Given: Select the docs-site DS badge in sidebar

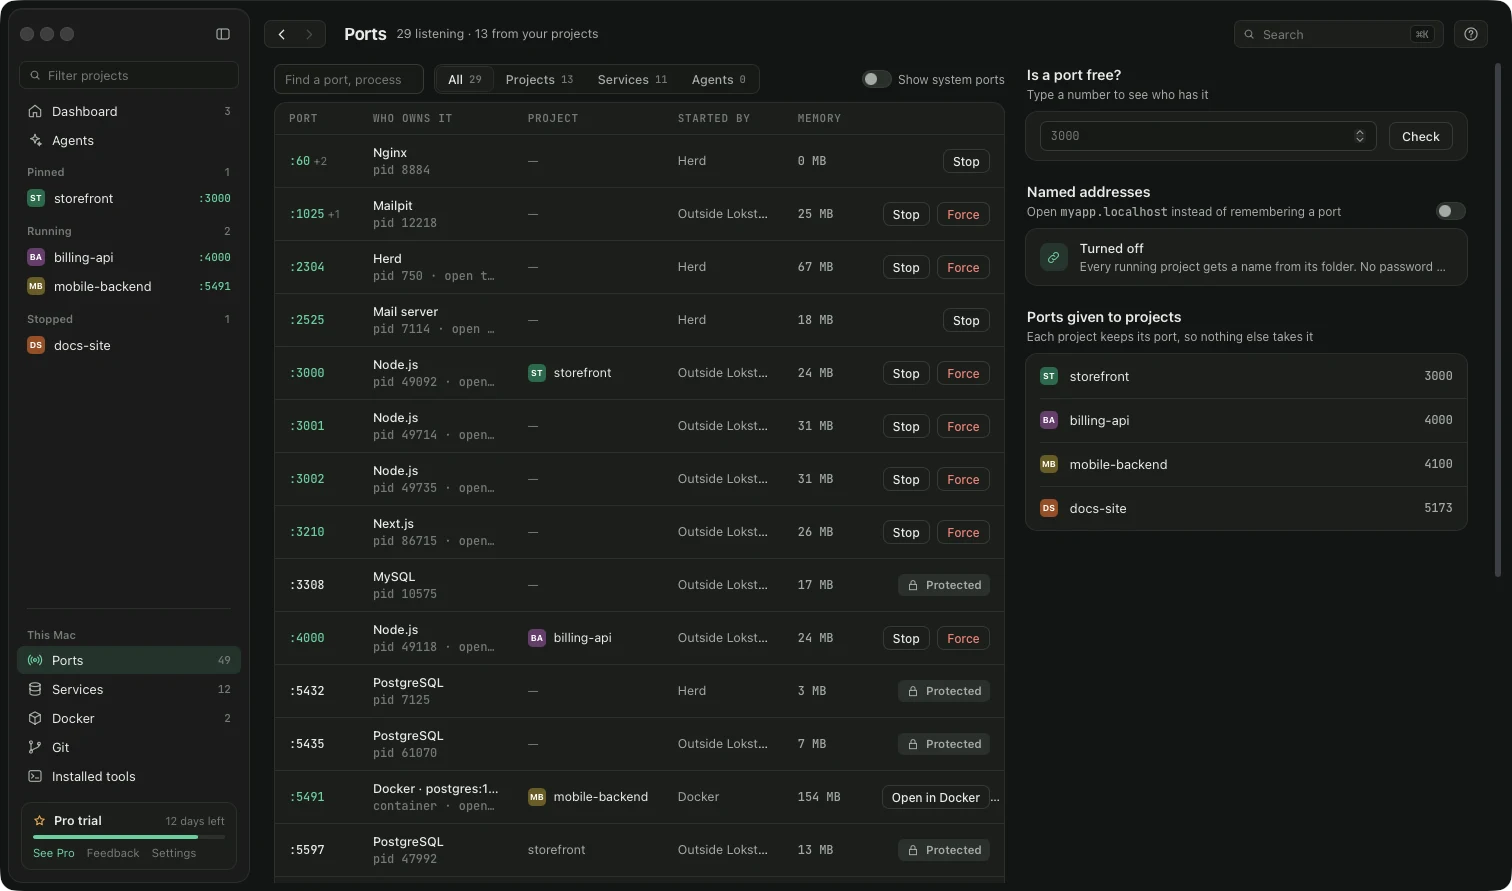Looking at the screenshot, I should coord(36,345).
